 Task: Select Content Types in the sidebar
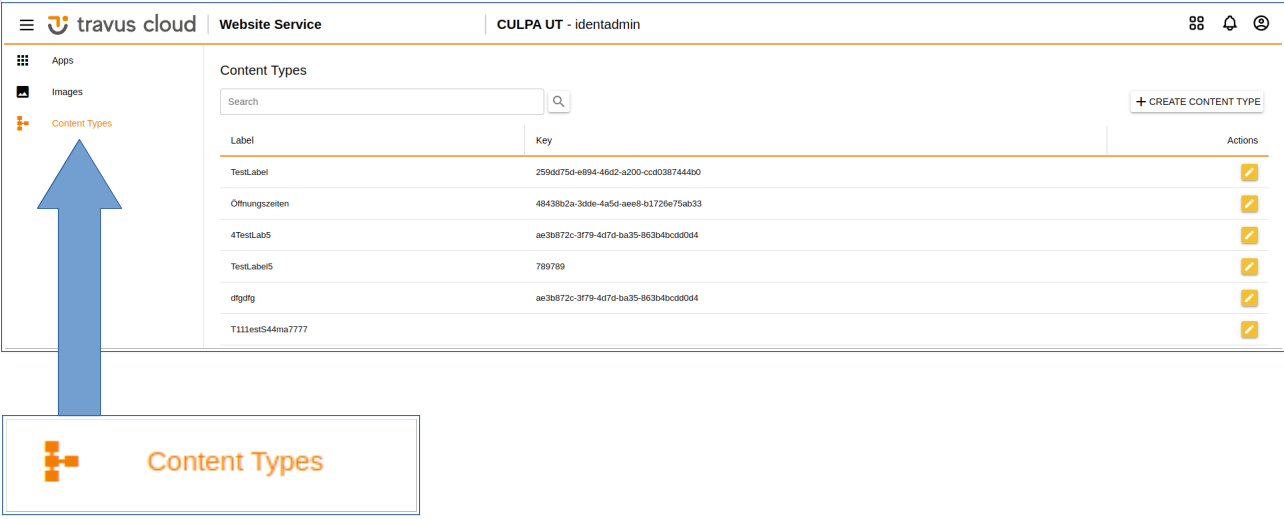click(x=81, y=124)
